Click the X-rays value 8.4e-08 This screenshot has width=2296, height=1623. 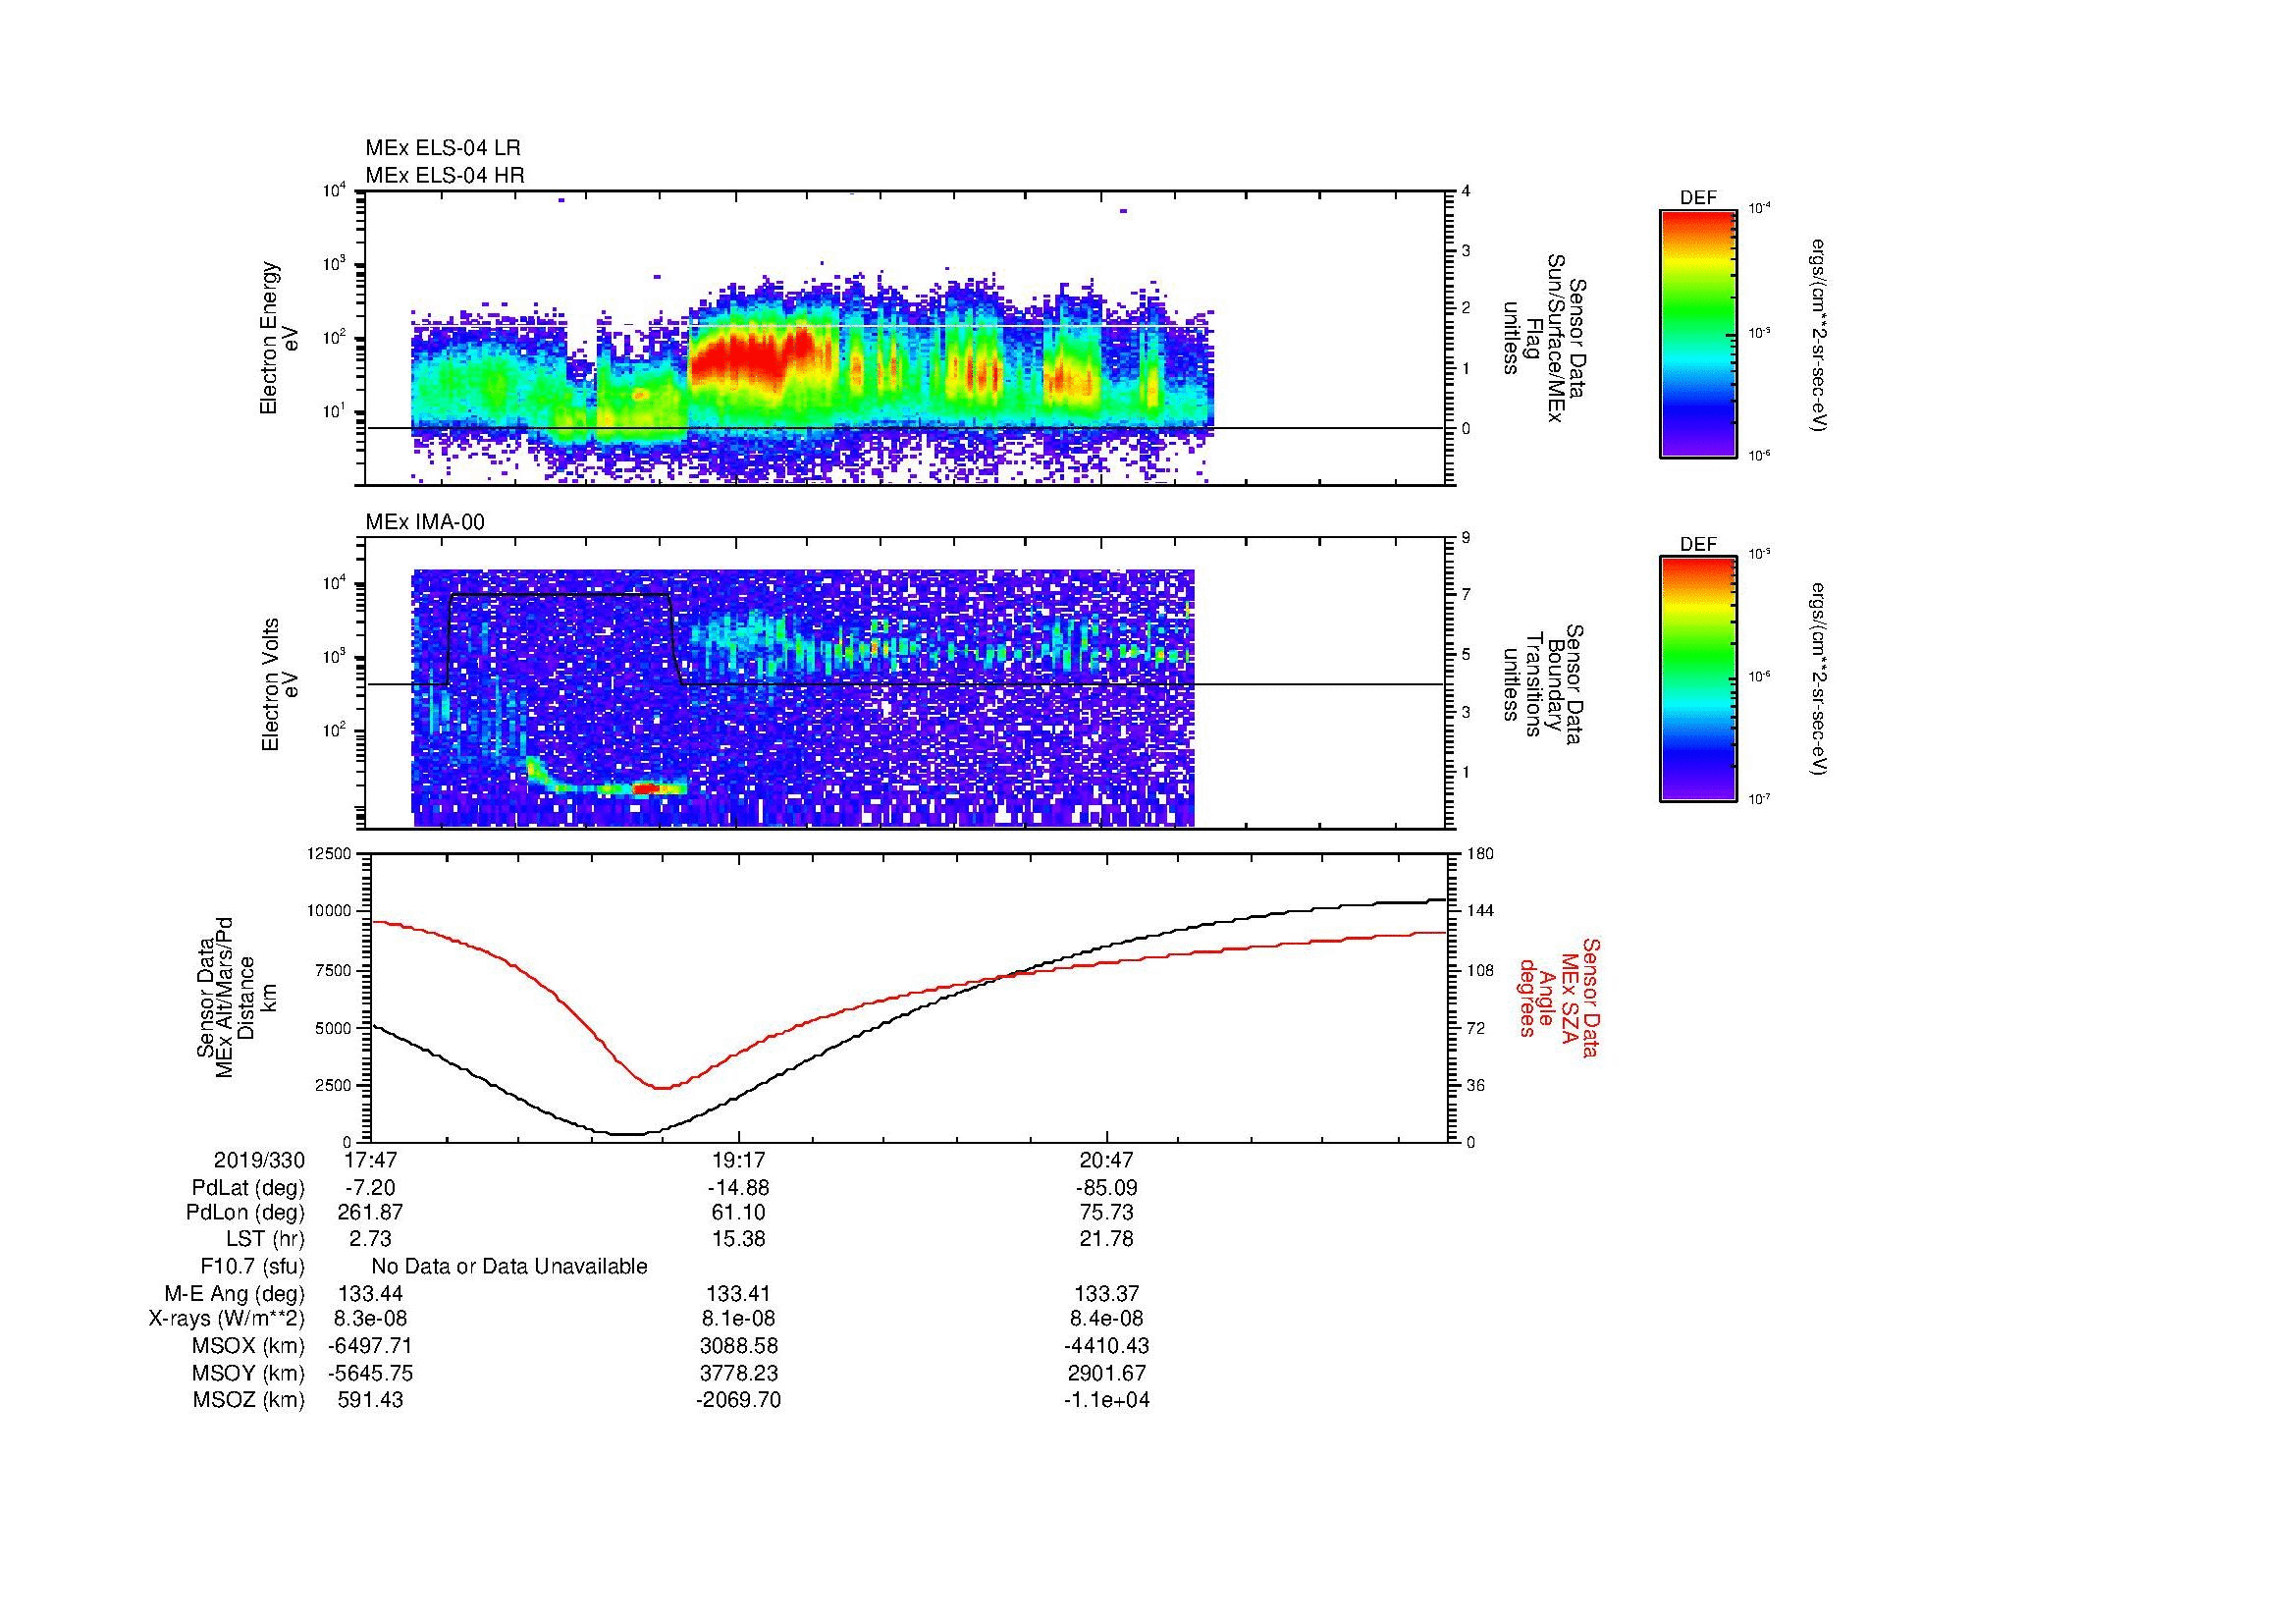coord(1107,1320)
